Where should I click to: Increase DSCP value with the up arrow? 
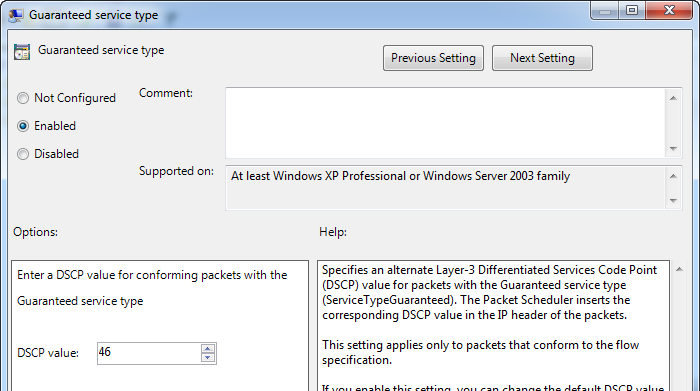[x=208, y=348]
